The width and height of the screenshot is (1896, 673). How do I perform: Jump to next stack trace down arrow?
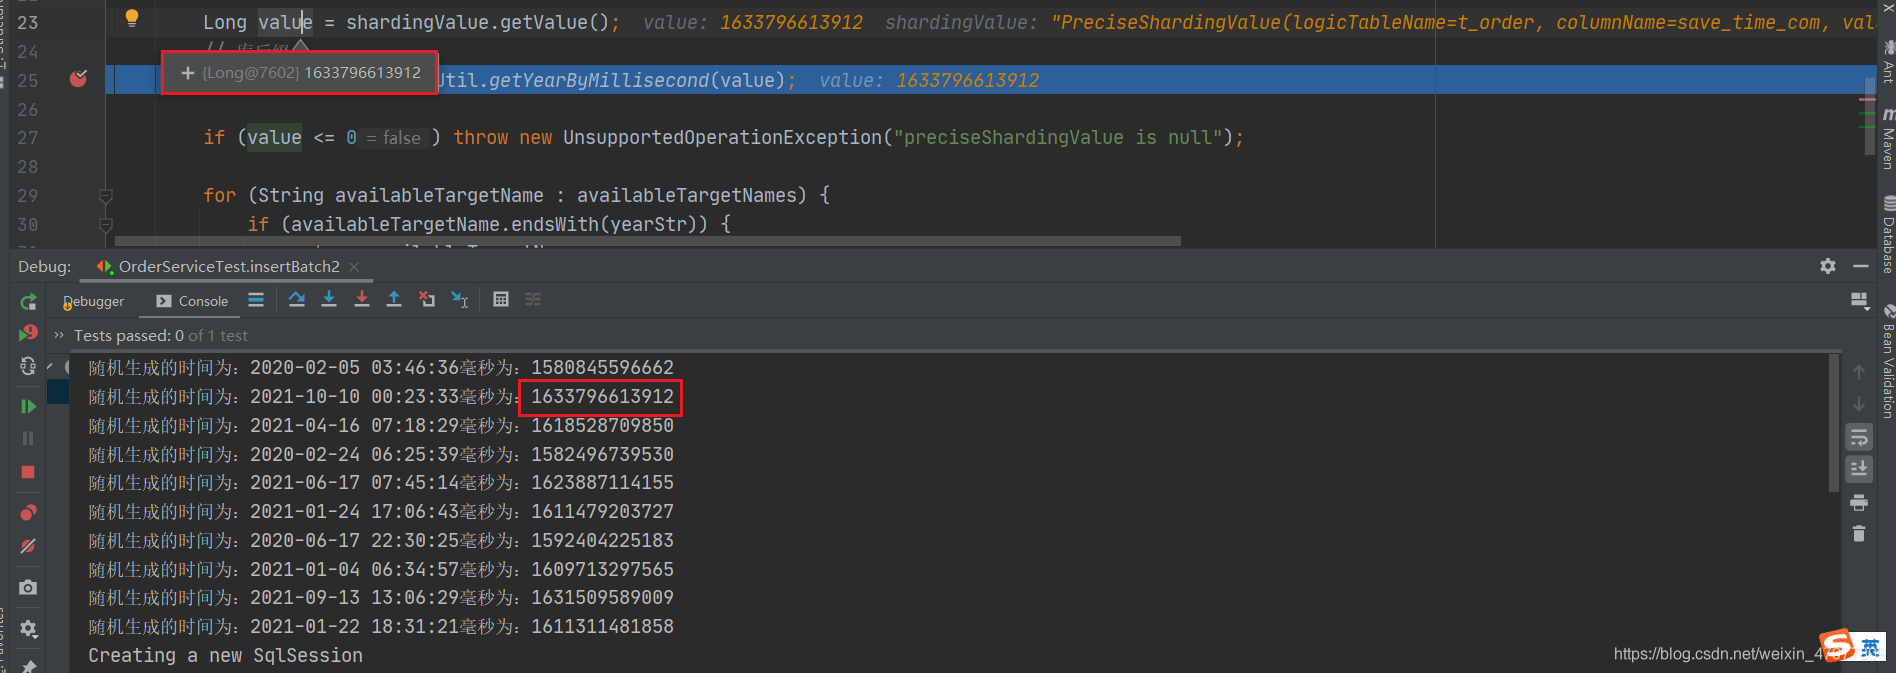tap(1859, 404)
